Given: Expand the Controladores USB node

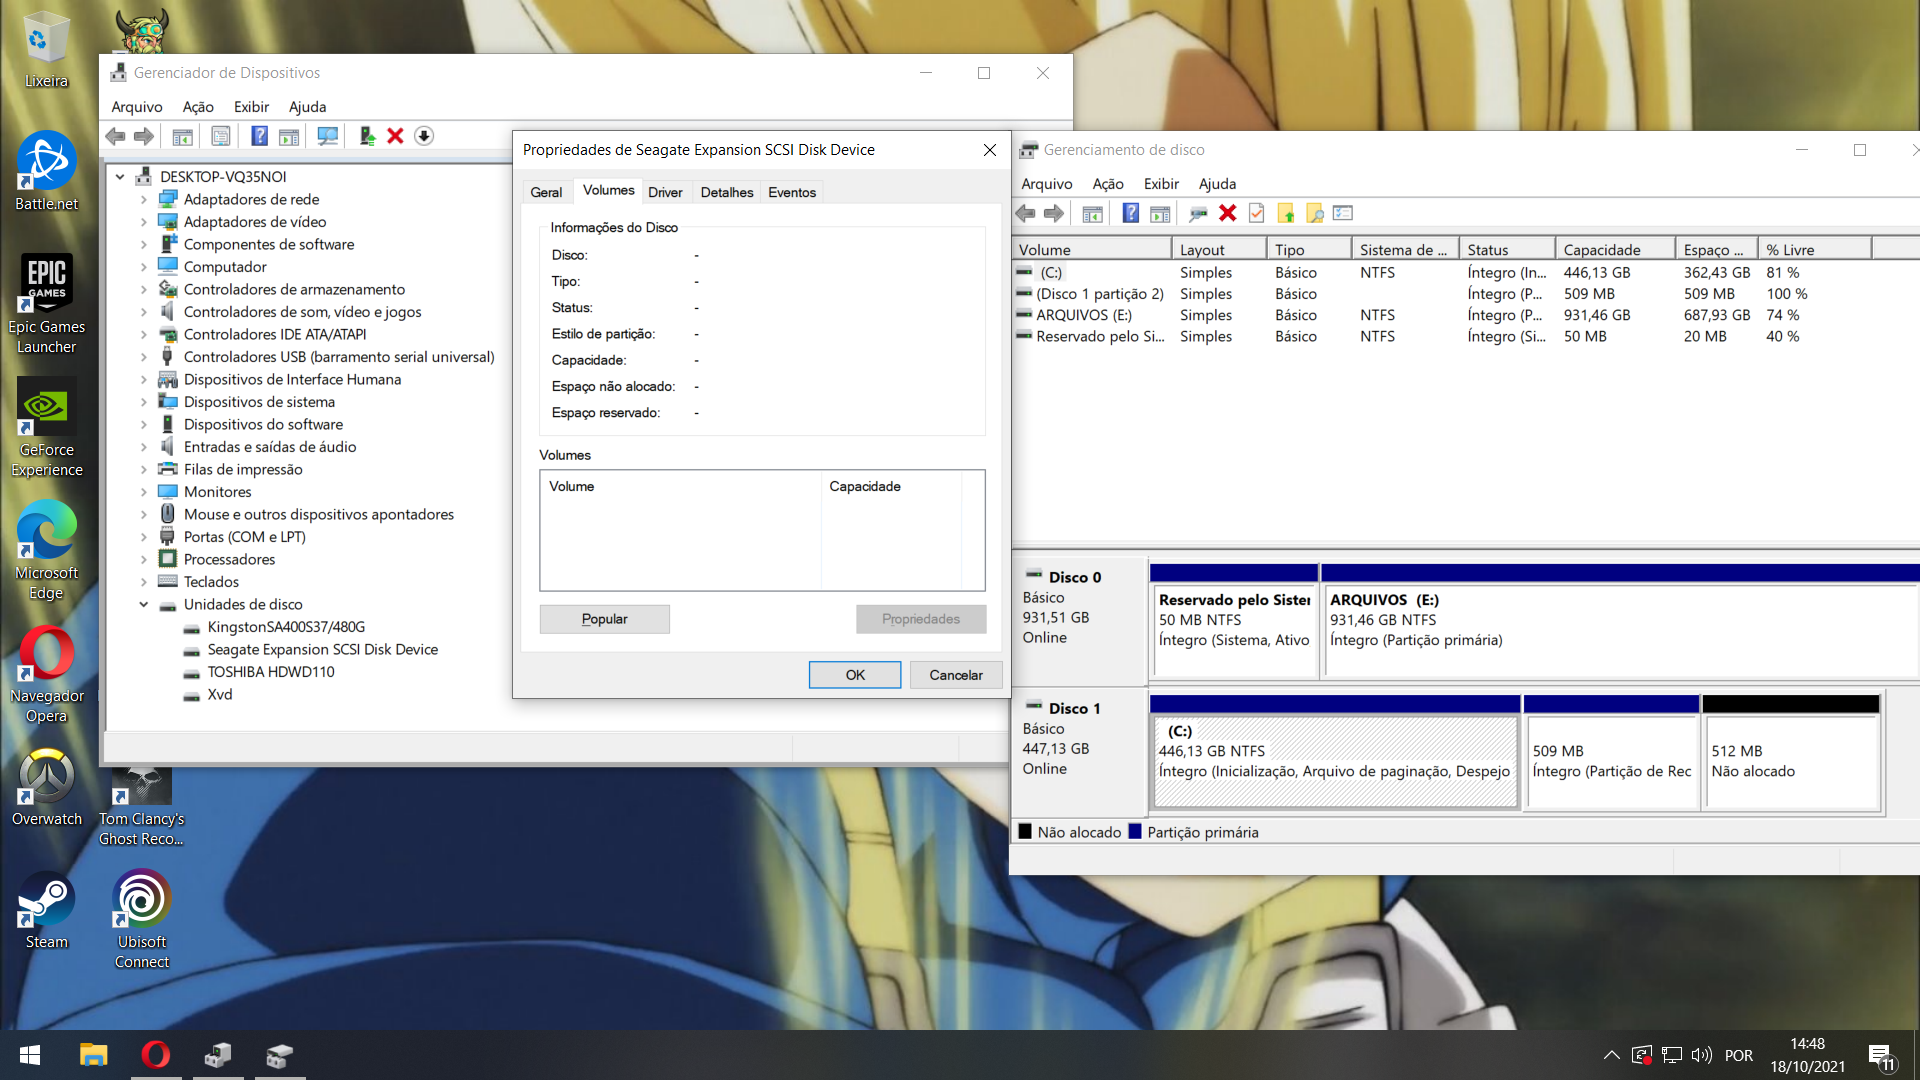Looking at the screenshot, I should [143, 357].
